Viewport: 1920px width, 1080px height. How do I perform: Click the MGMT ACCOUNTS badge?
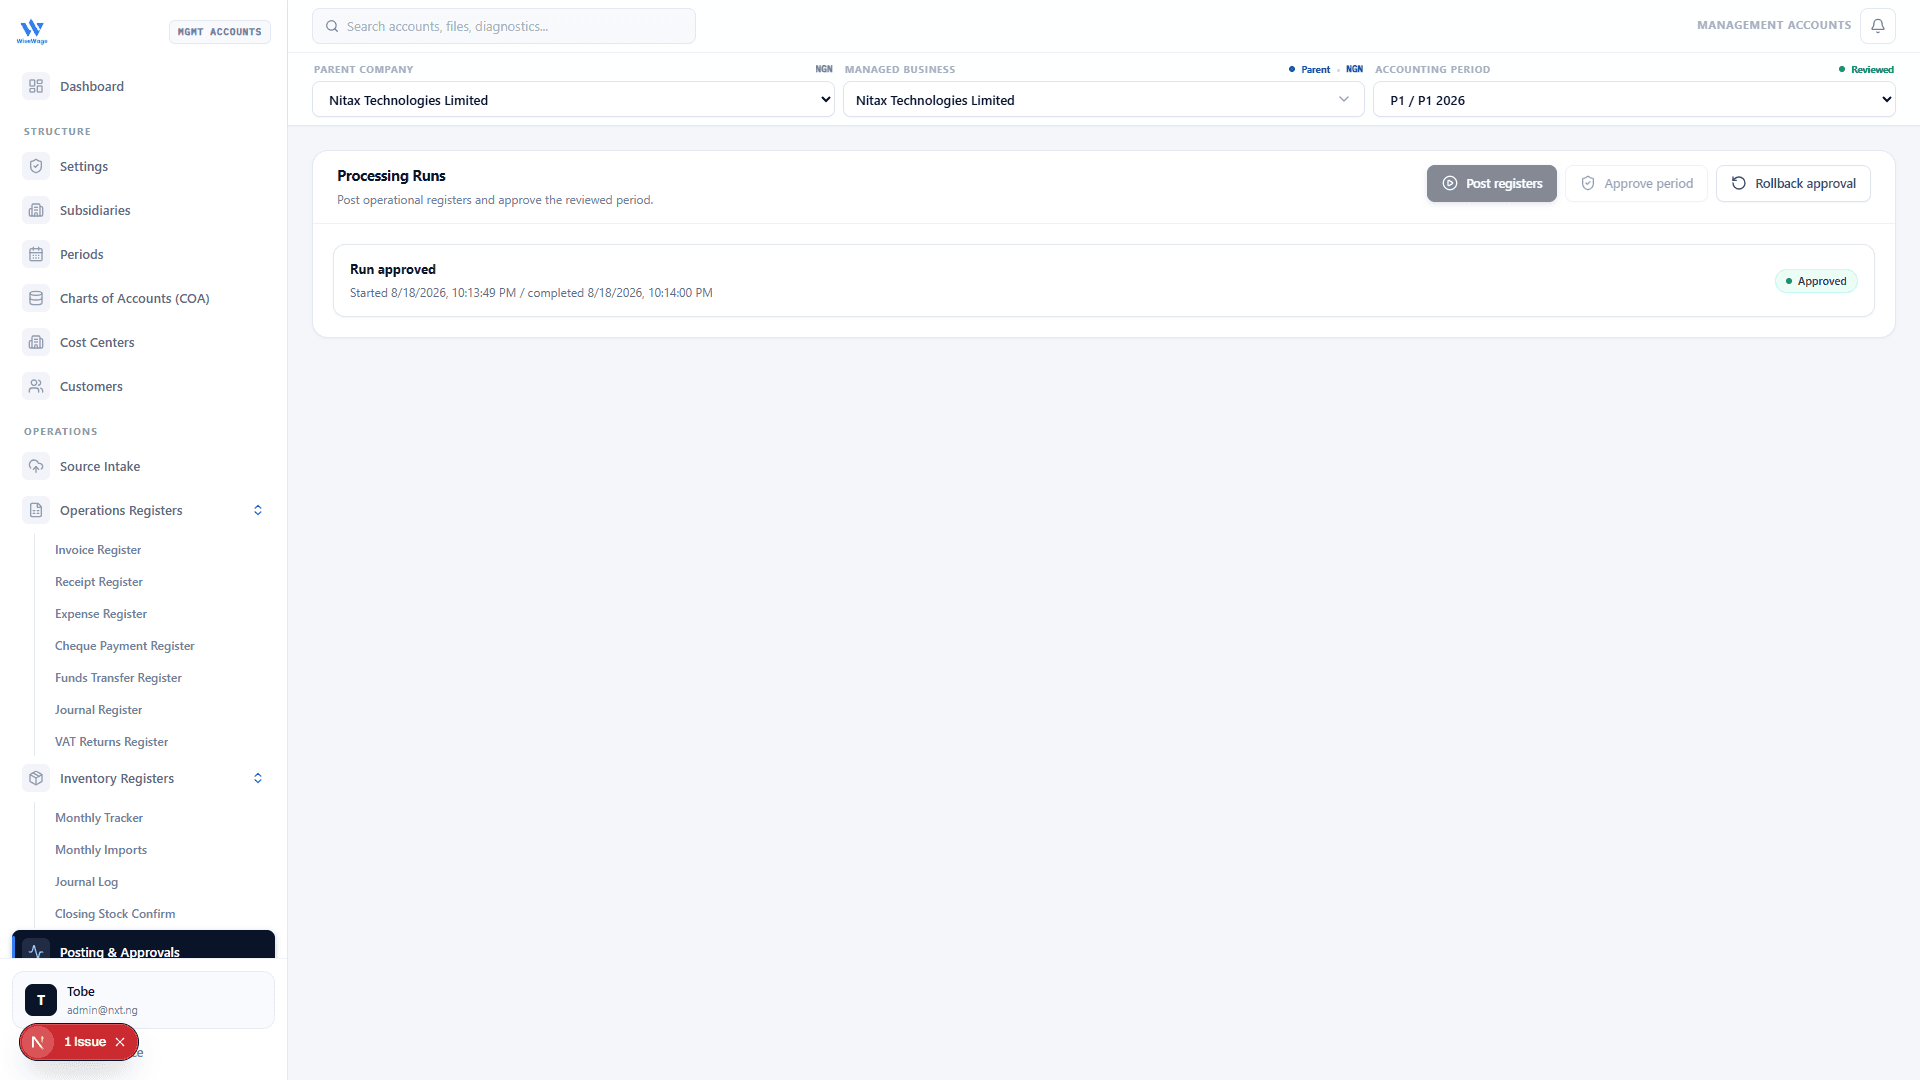[x=220, y=32]
